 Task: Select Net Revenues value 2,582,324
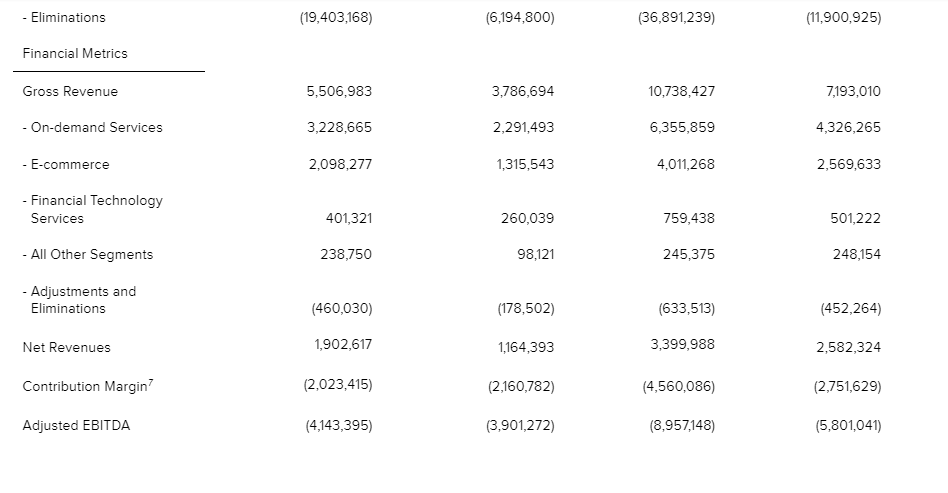click(848, 348)
